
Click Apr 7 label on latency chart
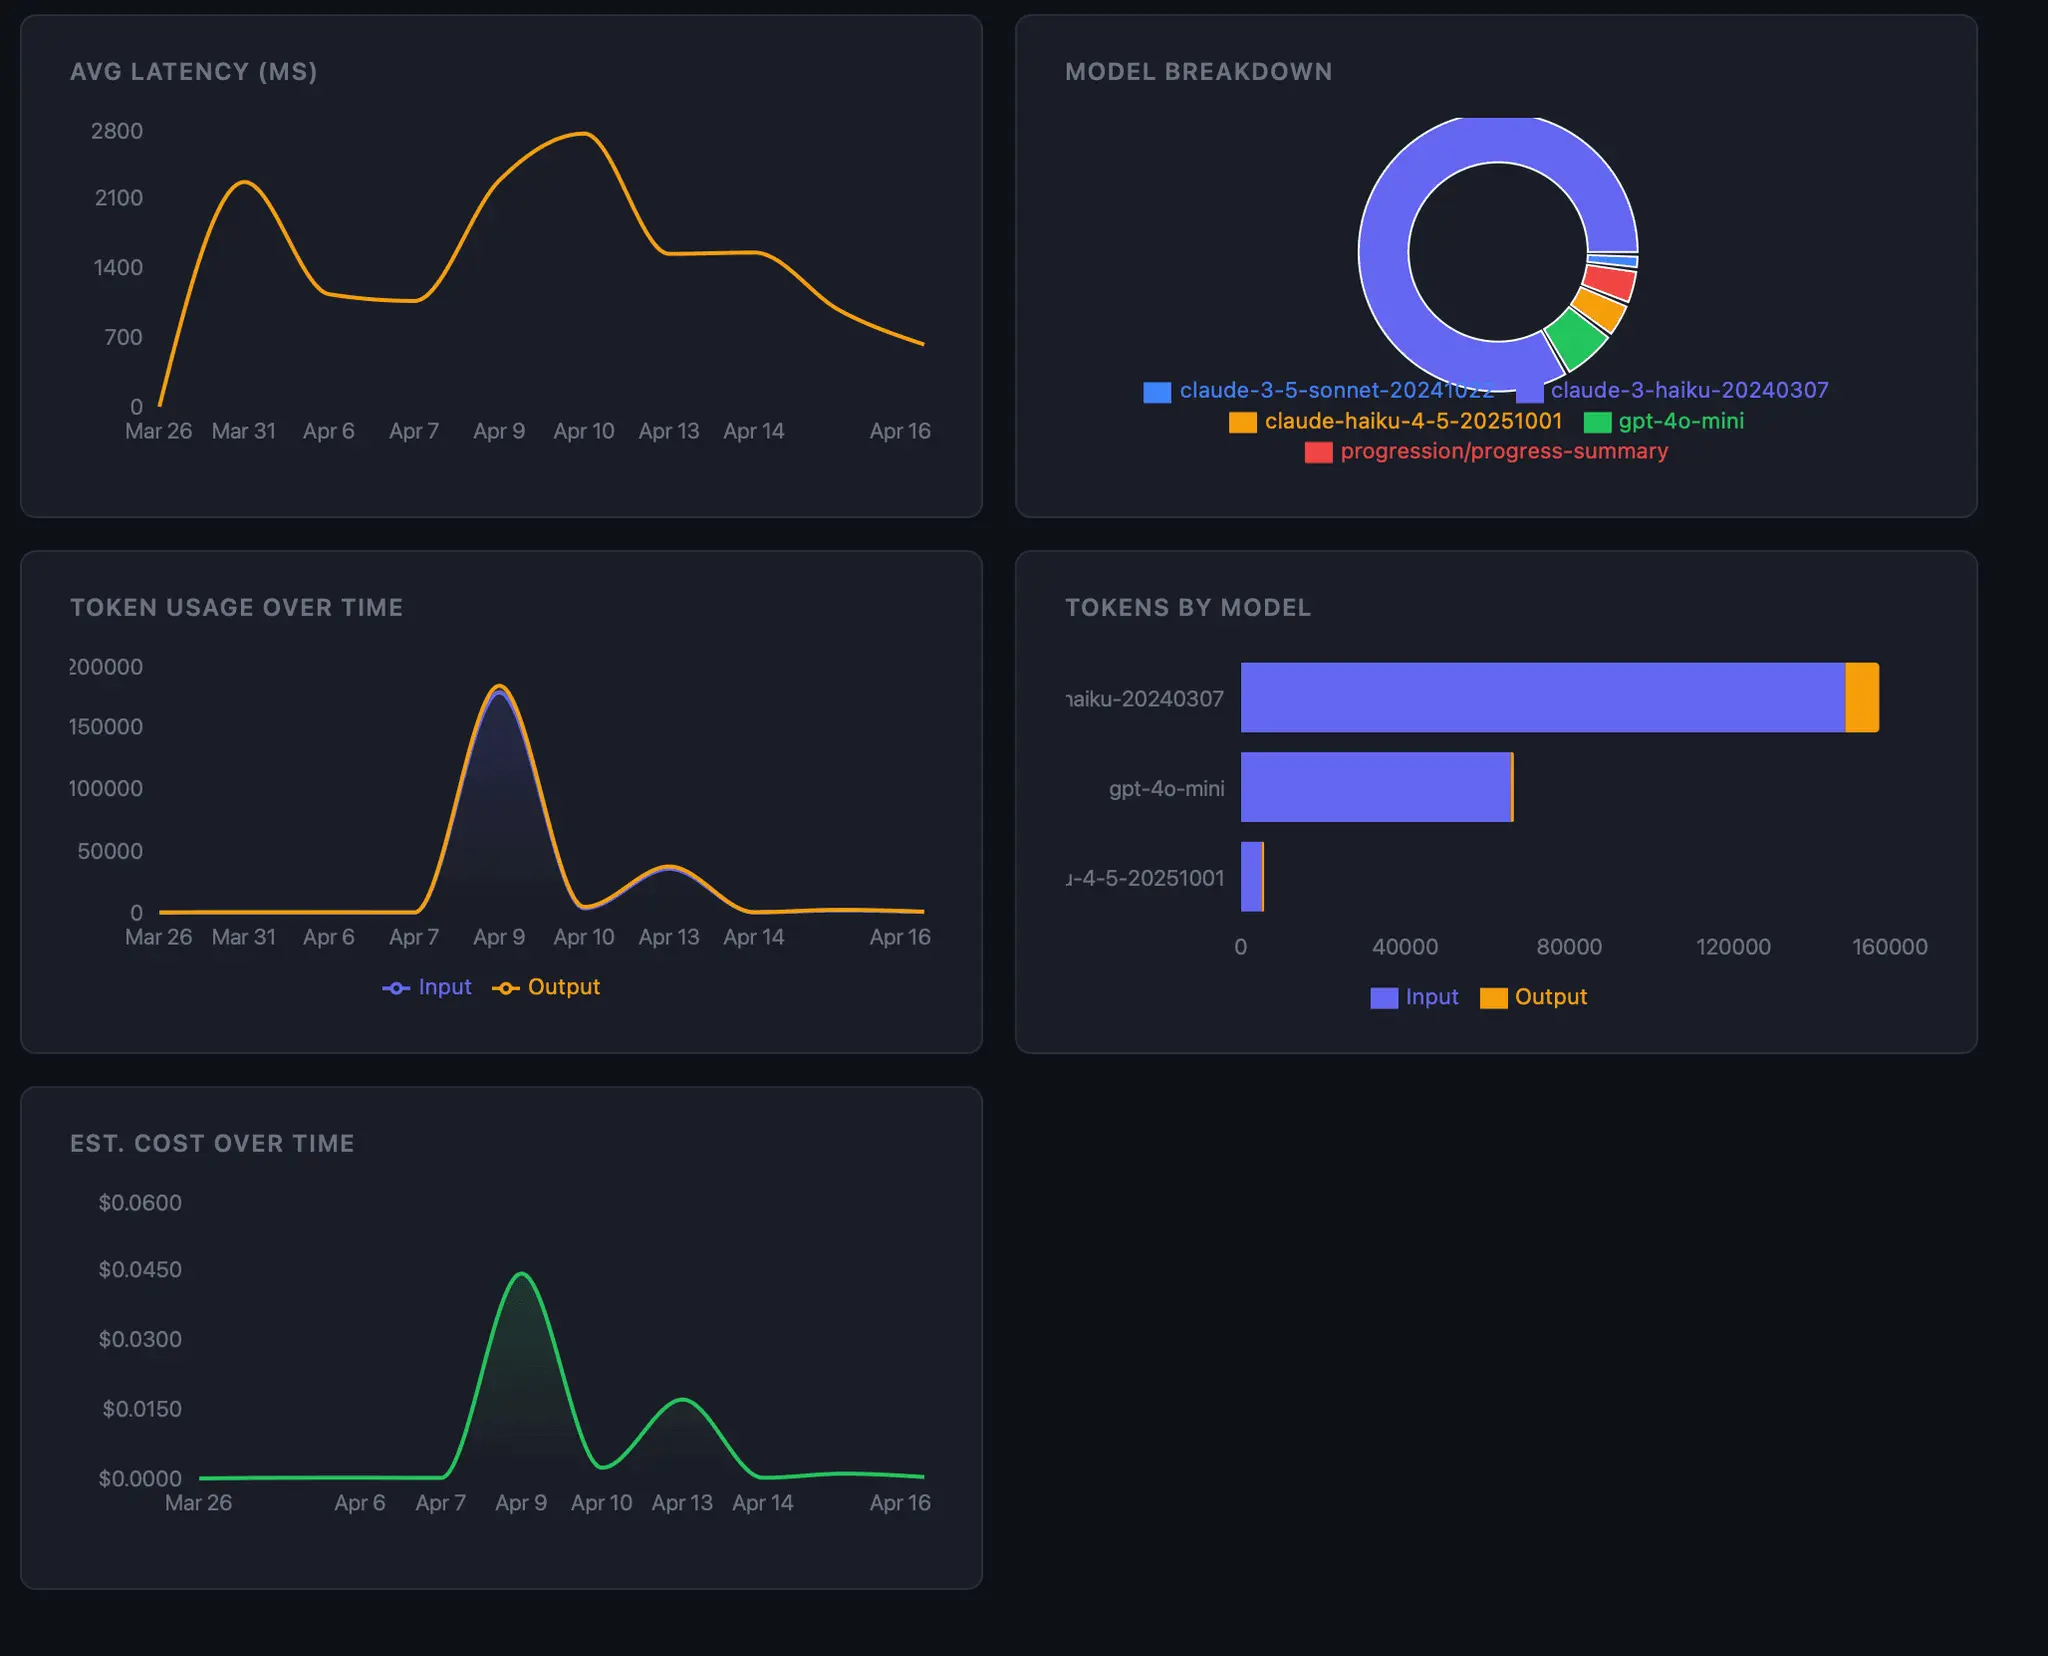[414, 431]
